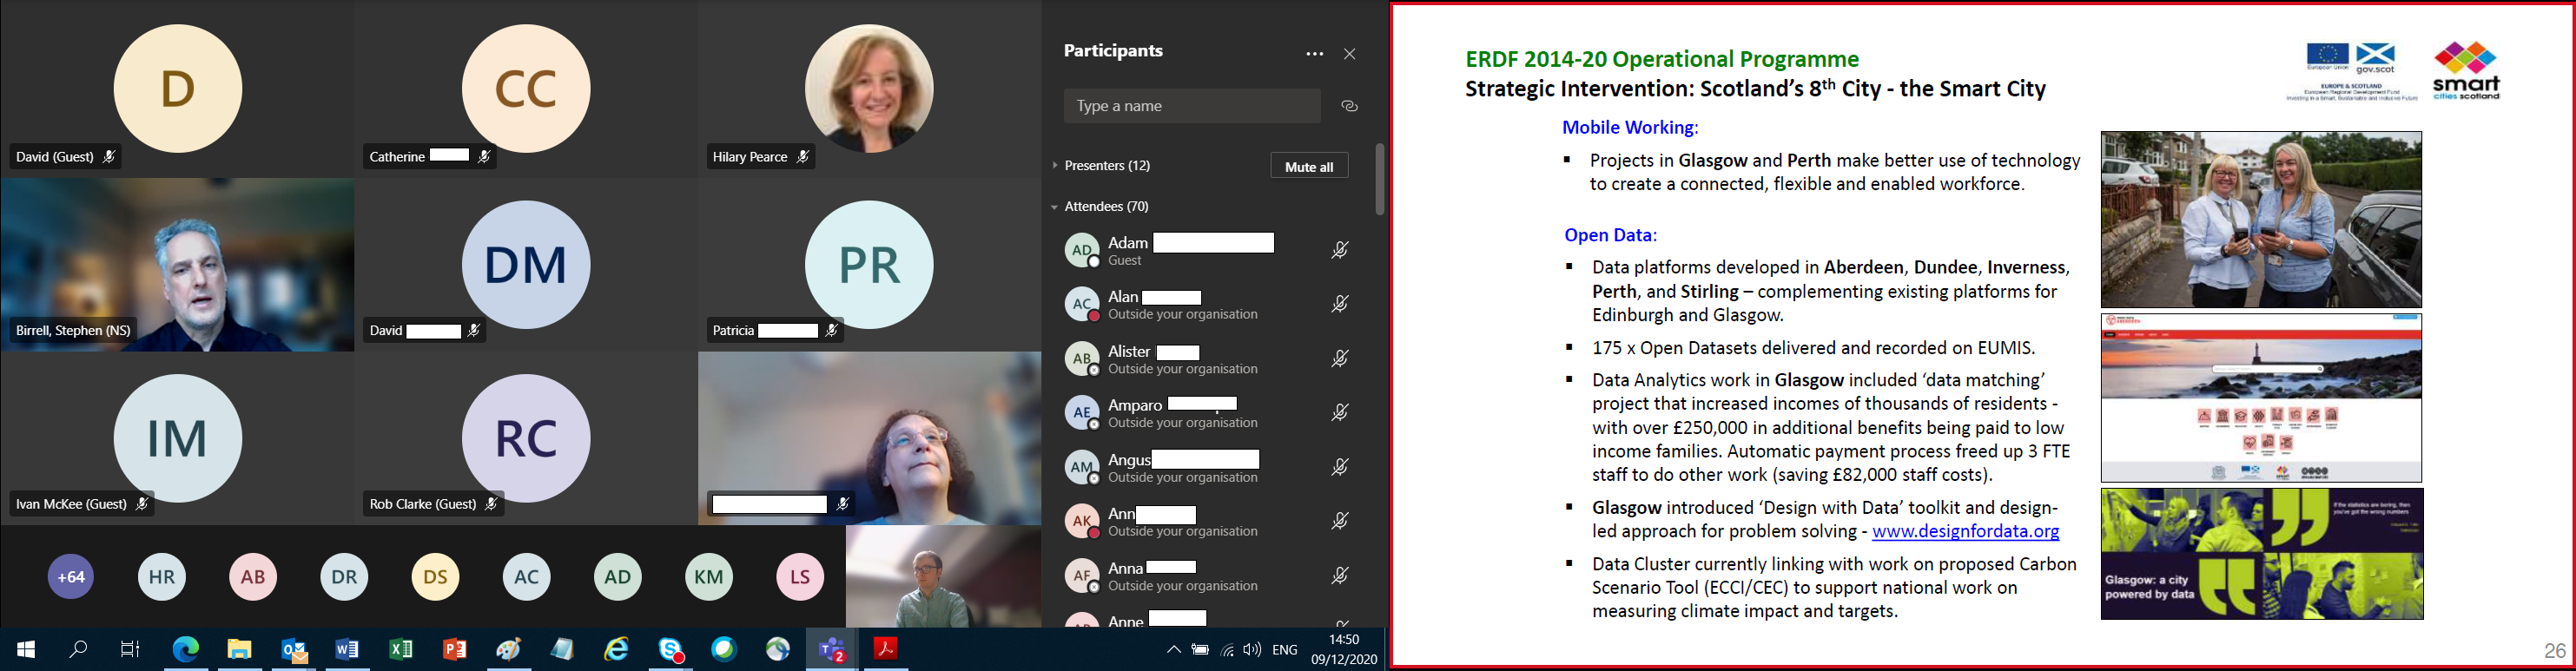The width and height of the screenshot is (2576, 671).
Task: Open Outlook from the taskbar
Action: [x=294, y=650]
